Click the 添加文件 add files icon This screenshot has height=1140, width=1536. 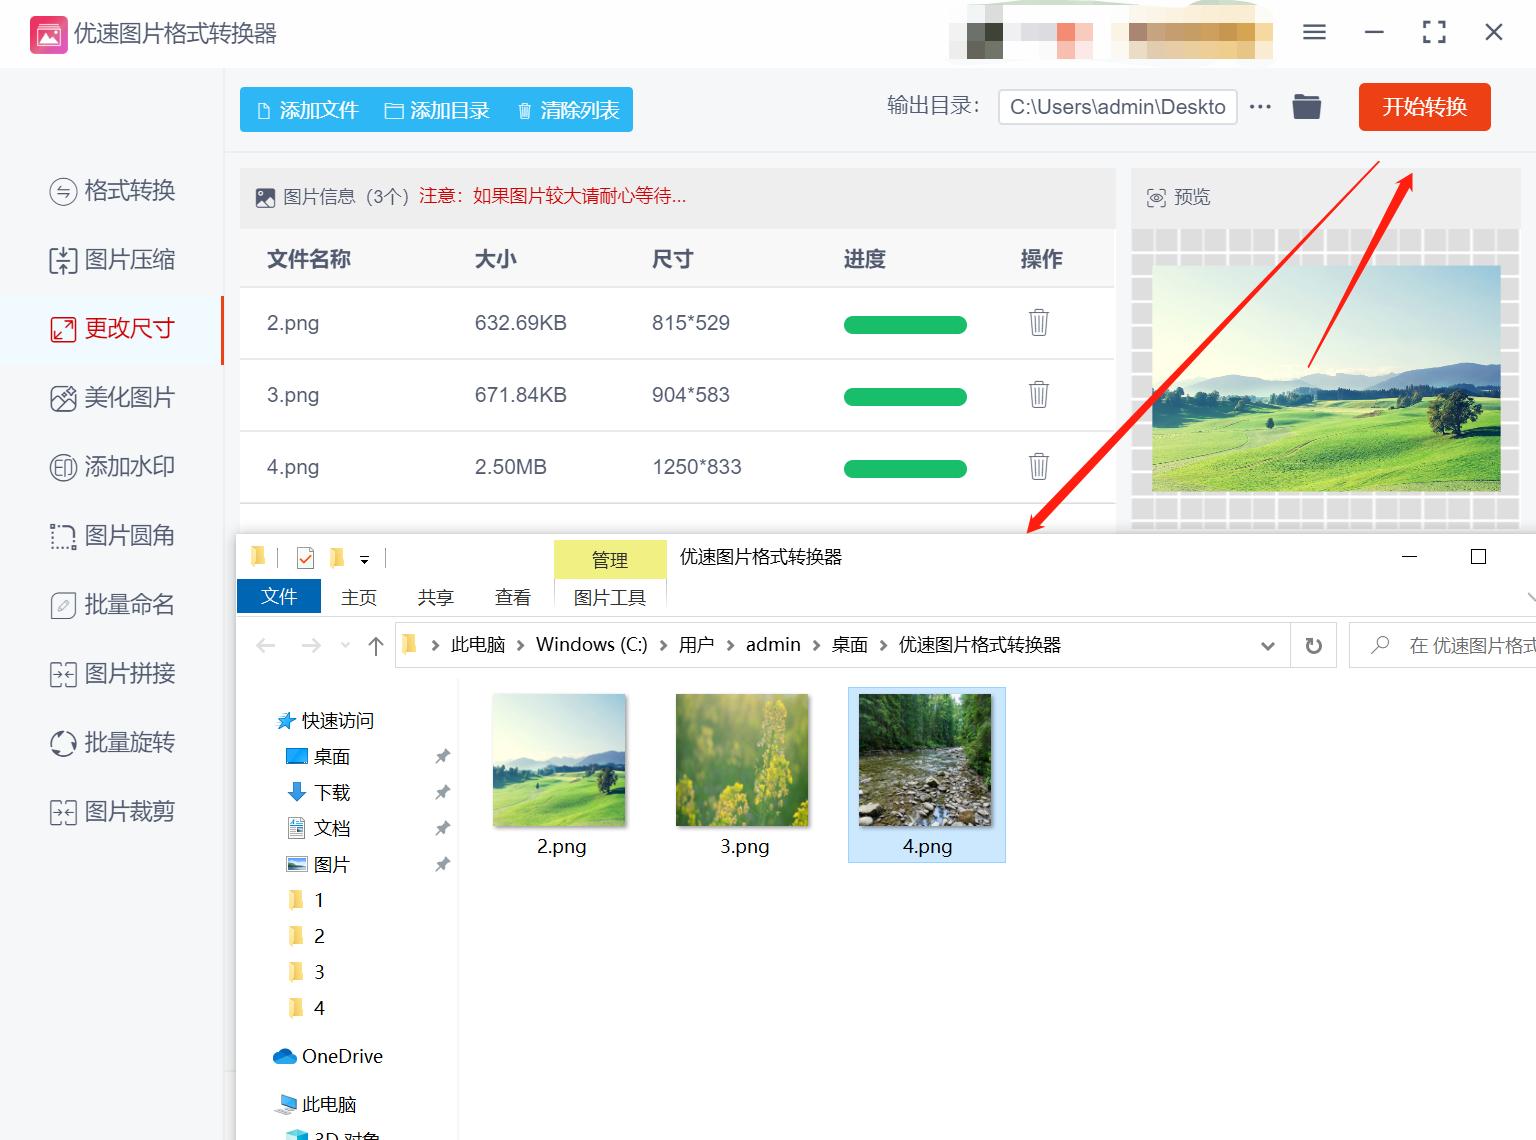click(263, 110)
